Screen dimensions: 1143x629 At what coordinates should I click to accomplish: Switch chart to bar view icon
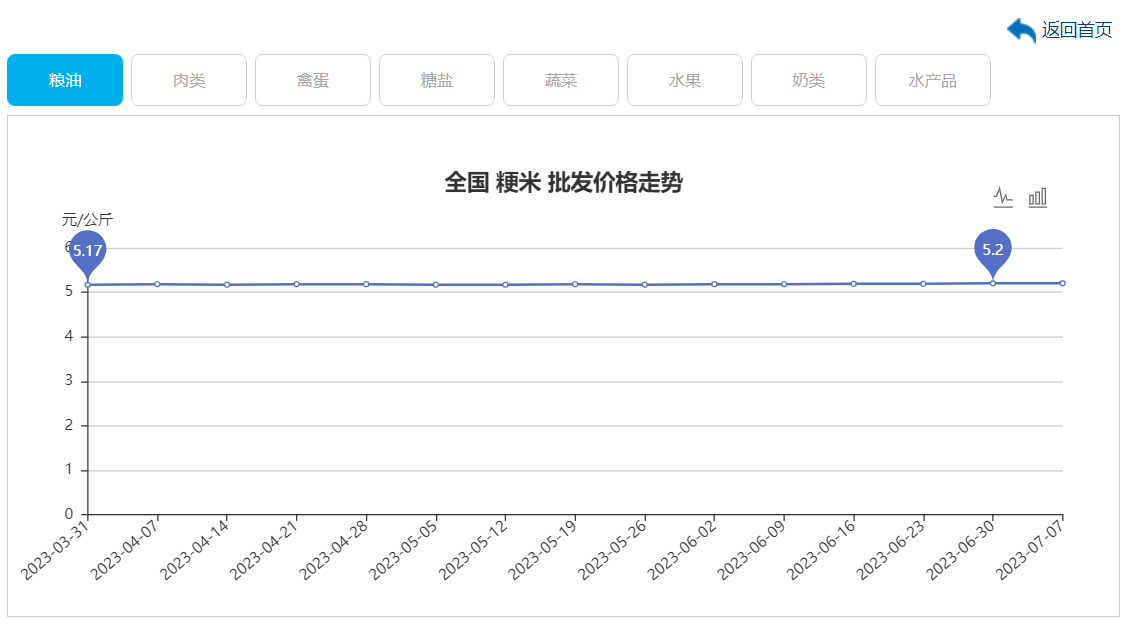point(1038,197)
